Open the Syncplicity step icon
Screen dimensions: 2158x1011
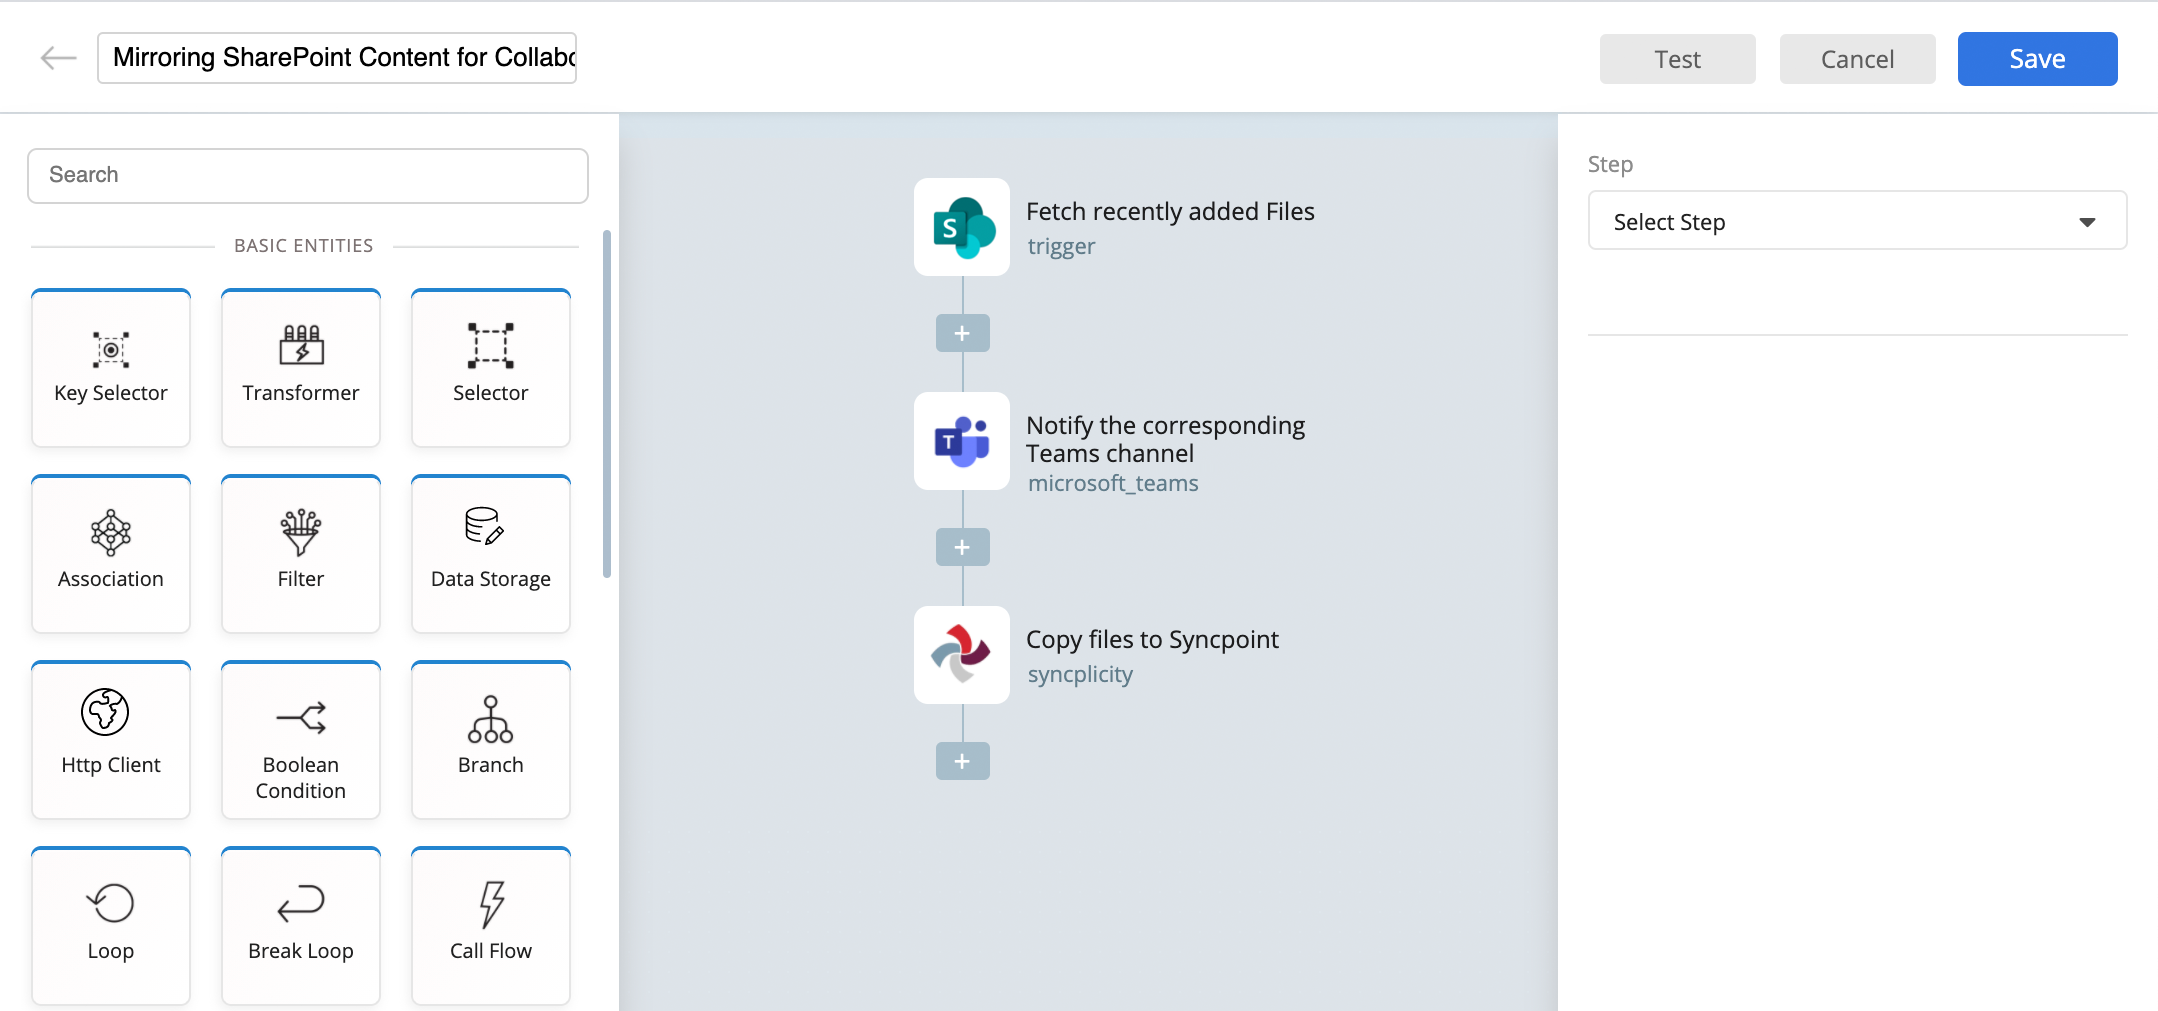(962, 655)
